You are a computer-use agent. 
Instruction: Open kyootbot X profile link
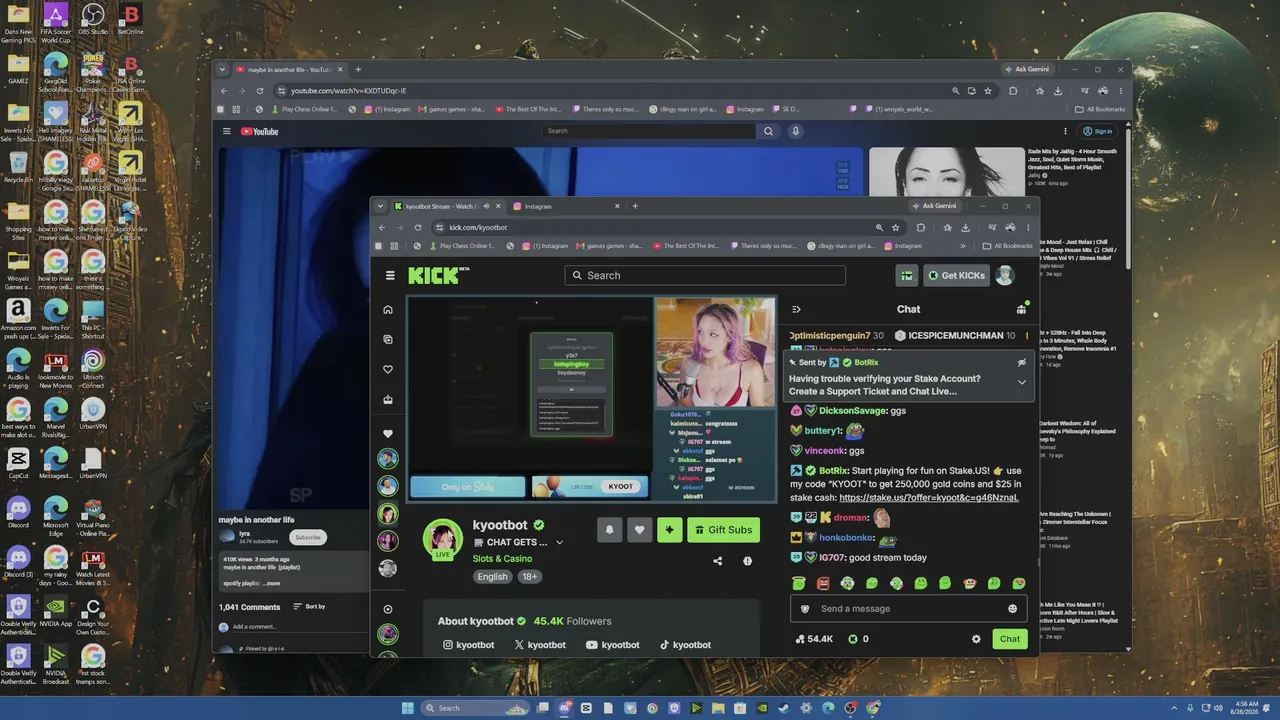540,645
